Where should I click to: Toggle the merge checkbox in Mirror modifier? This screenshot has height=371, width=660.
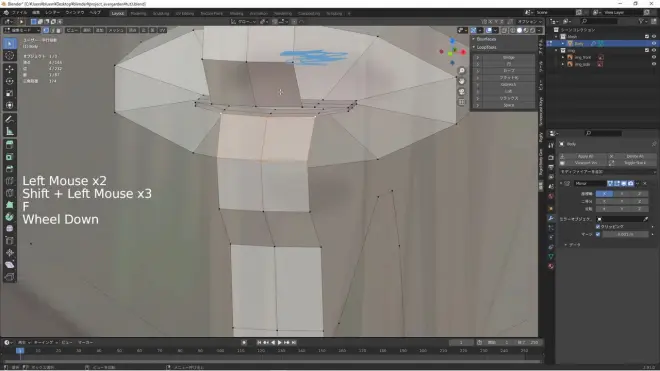[x=598, y=234]
